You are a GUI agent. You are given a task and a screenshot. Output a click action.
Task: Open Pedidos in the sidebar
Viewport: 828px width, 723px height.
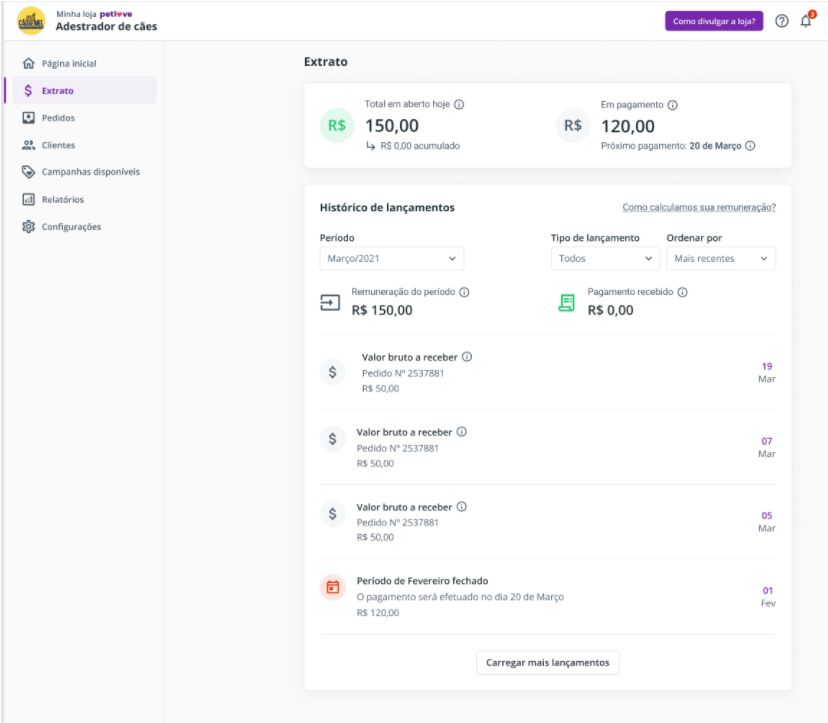pyautogui.click(x=58, y=118)
